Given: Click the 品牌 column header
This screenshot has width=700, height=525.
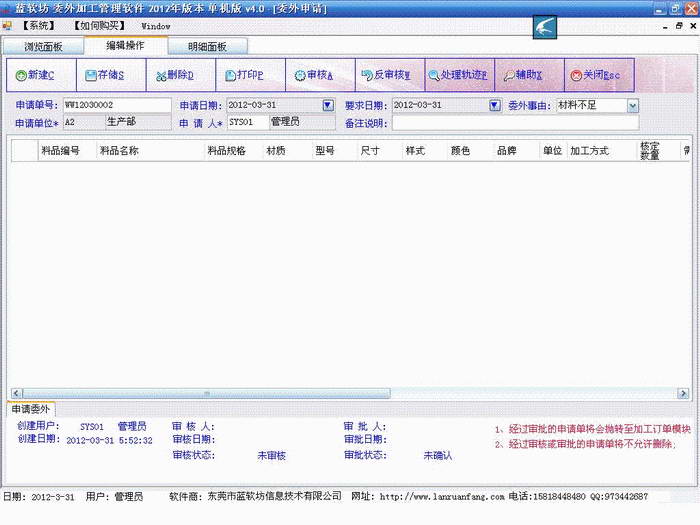Looking at the screenshot, I should [x=517, y=151].
